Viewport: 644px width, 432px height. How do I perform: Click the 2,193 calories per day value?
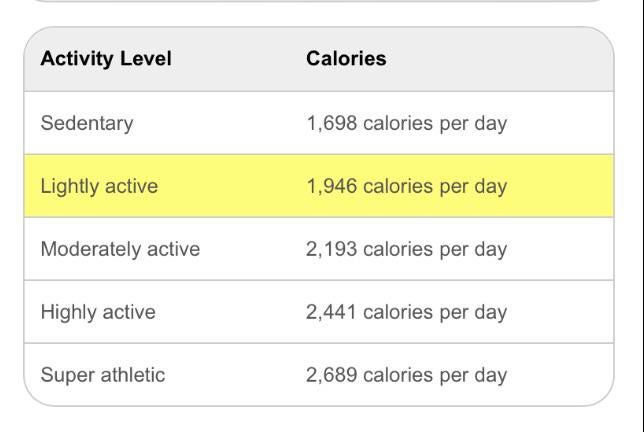coord(406,249)
